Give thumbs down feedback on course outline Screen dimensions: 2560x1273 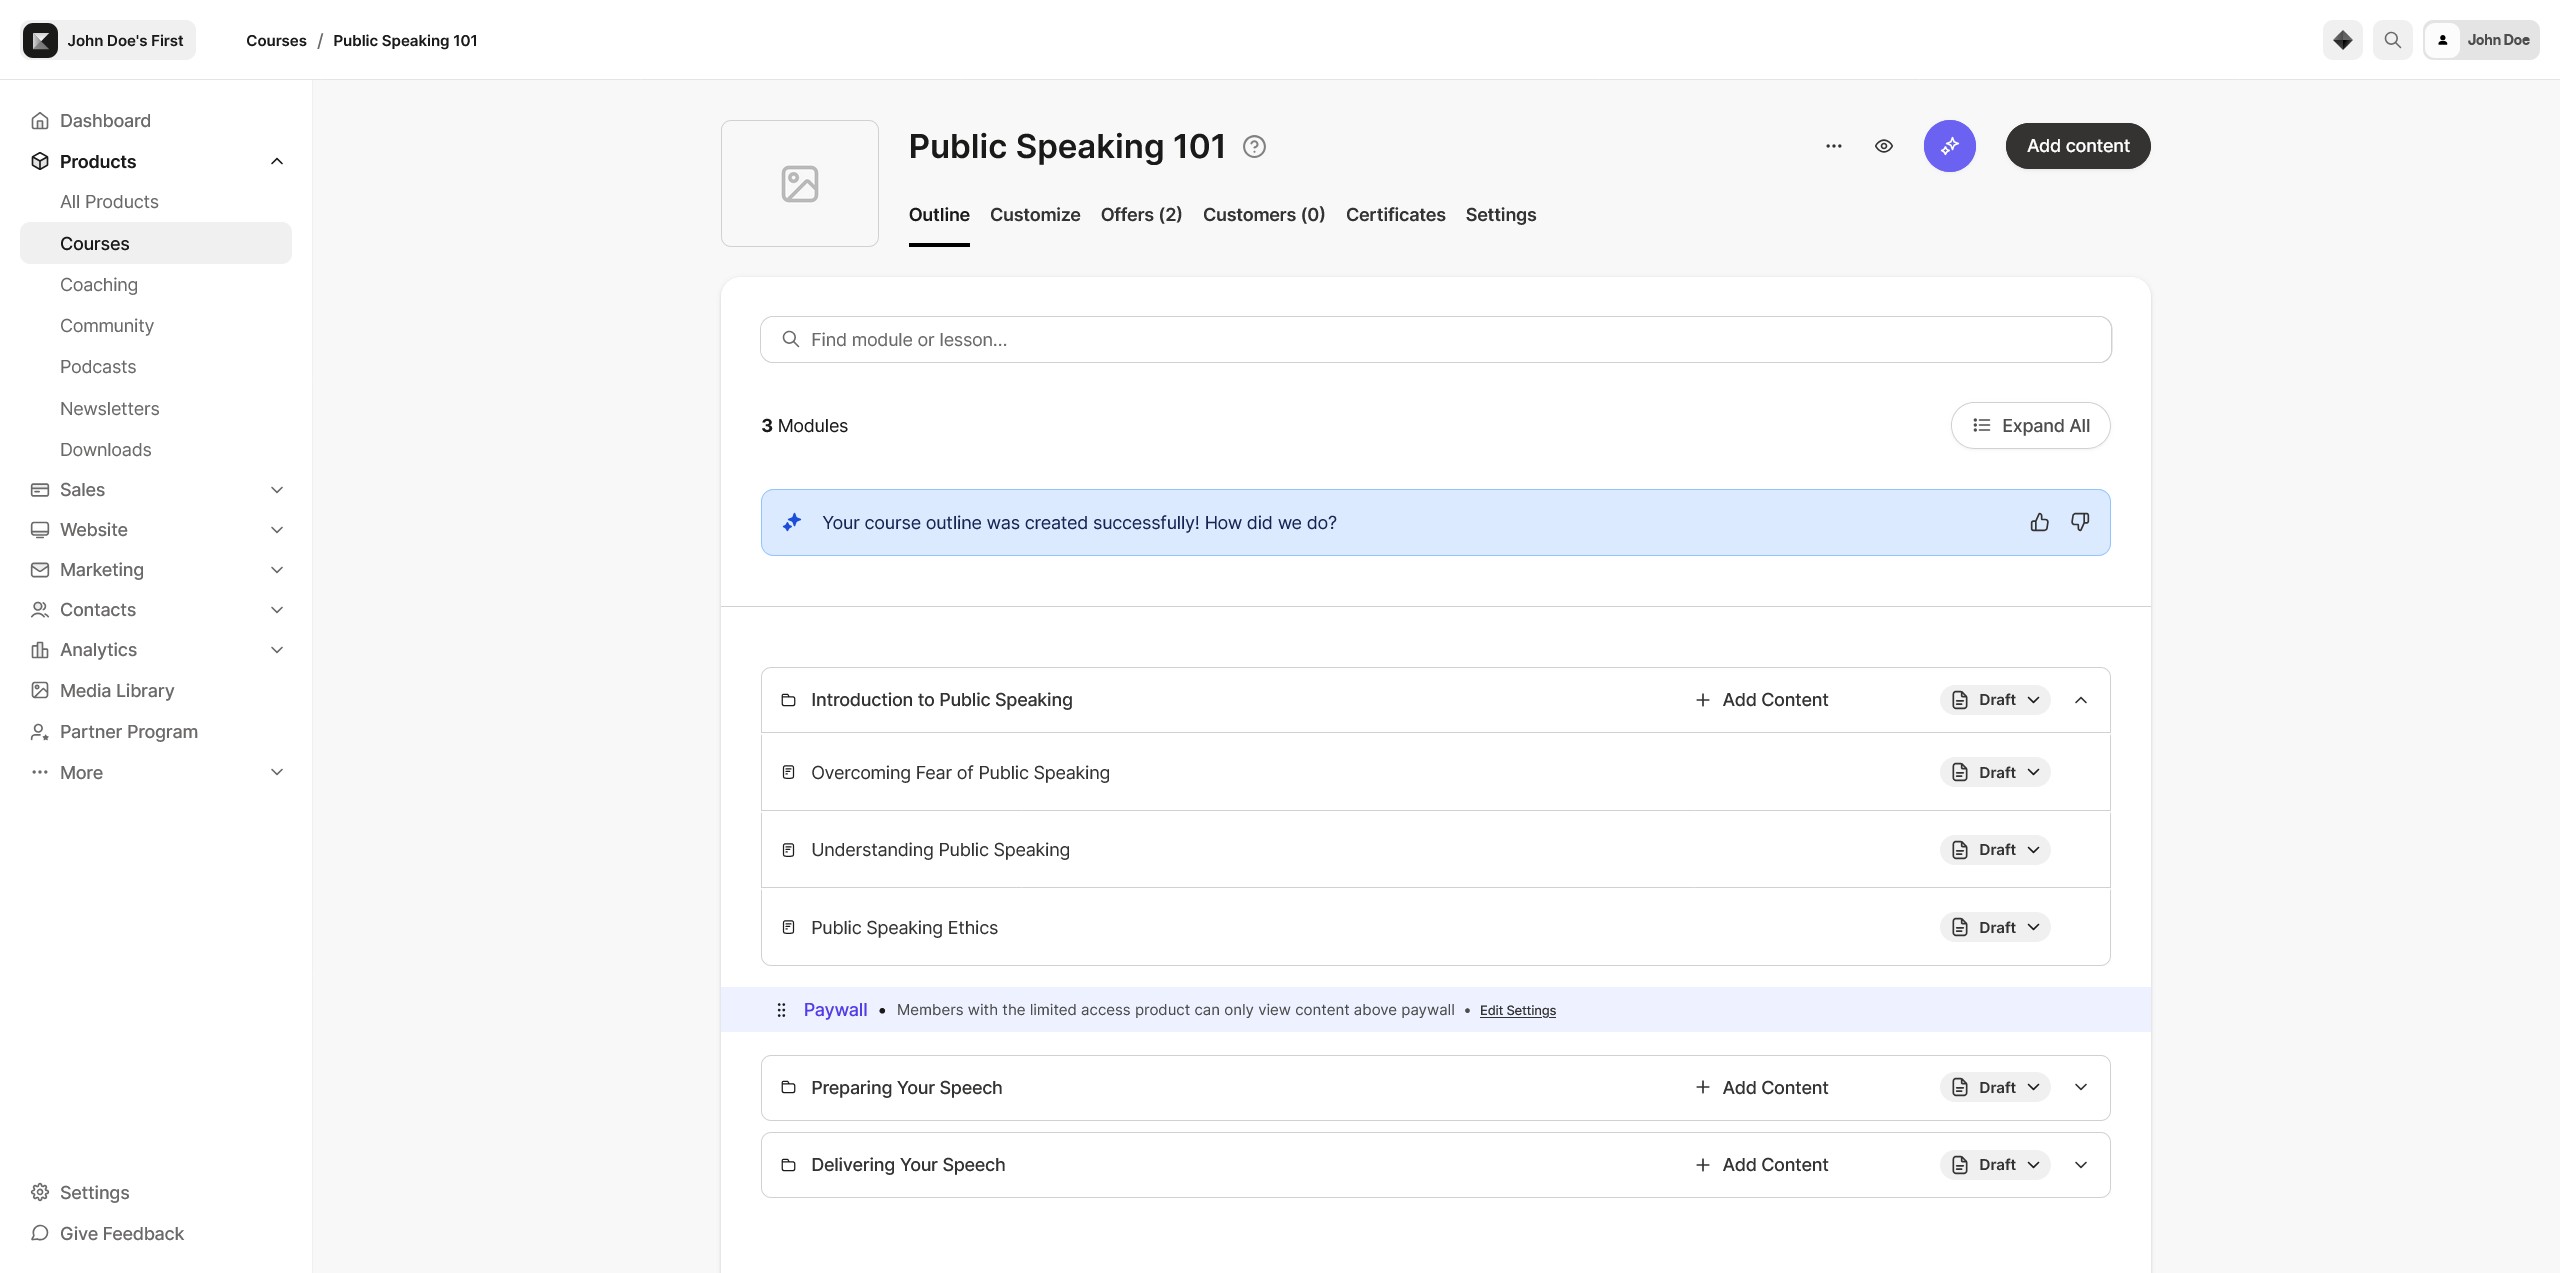point(2080,522)
